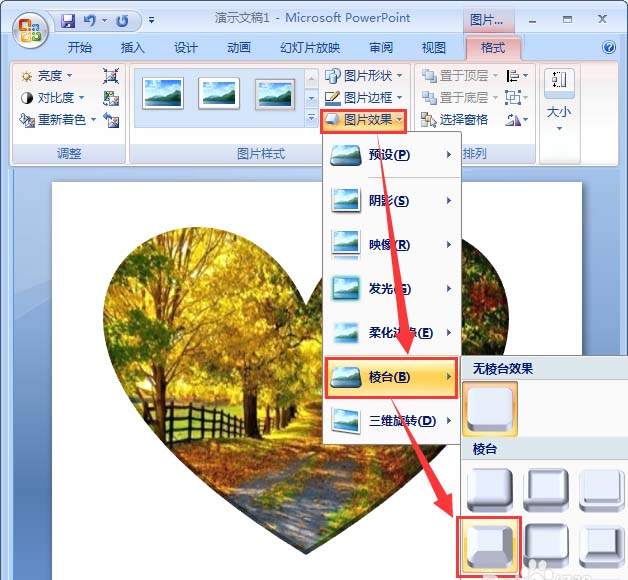Choose first bevel preset in first row
Viewport: 628px width, 580px height.
pos(490,490)
